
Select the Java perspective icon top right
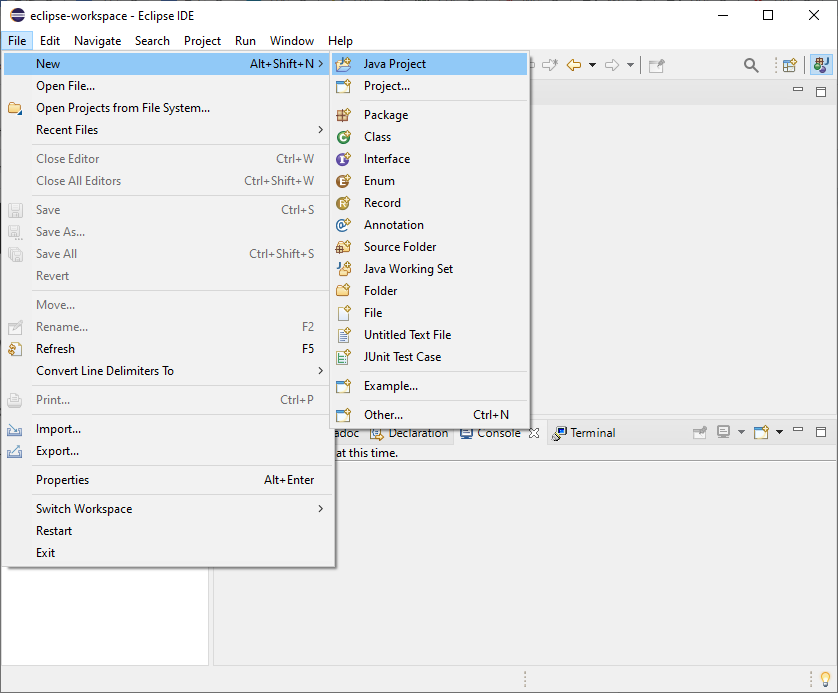click(x=823, y=64)
